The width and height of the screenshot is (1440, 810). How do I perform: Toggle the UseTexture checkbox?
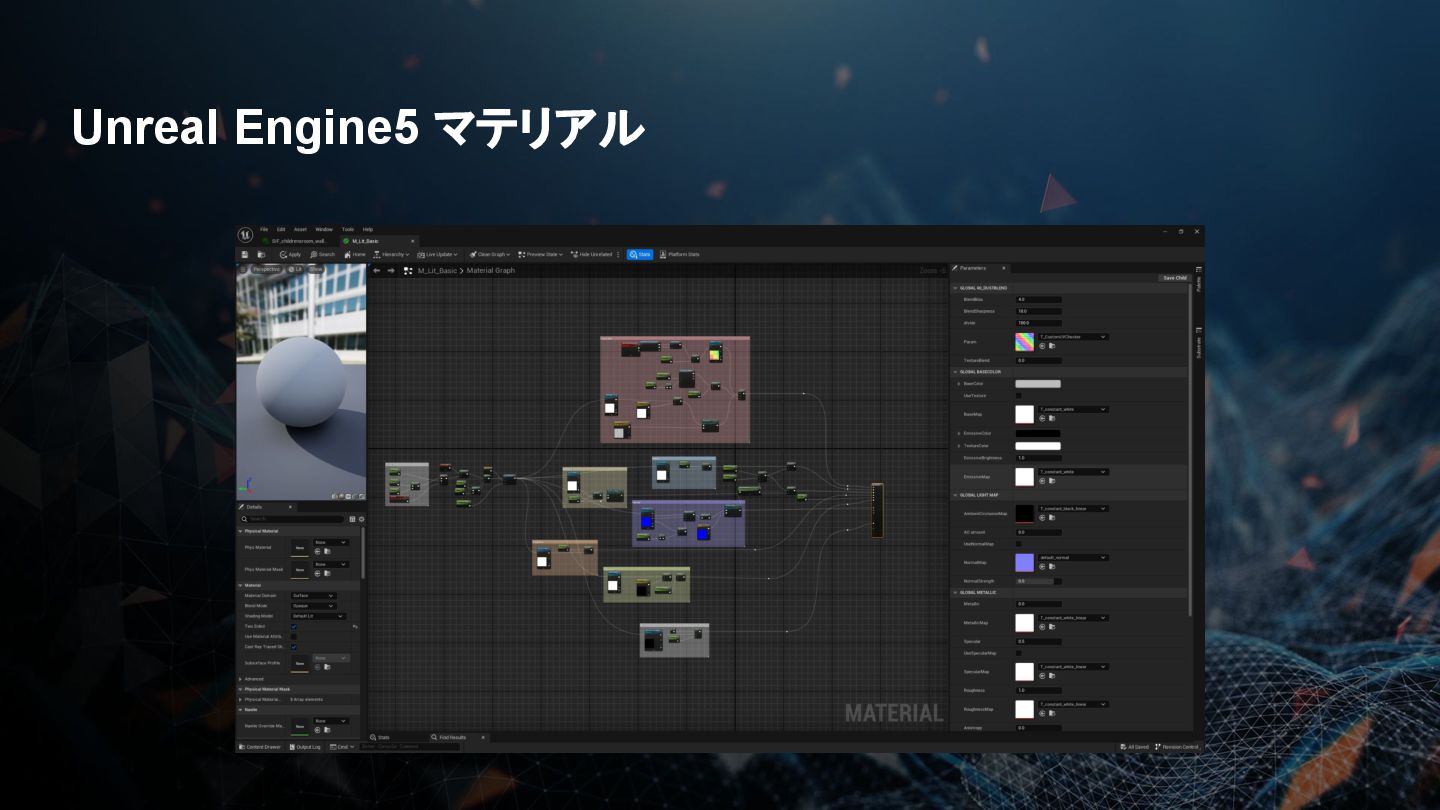1019,396
